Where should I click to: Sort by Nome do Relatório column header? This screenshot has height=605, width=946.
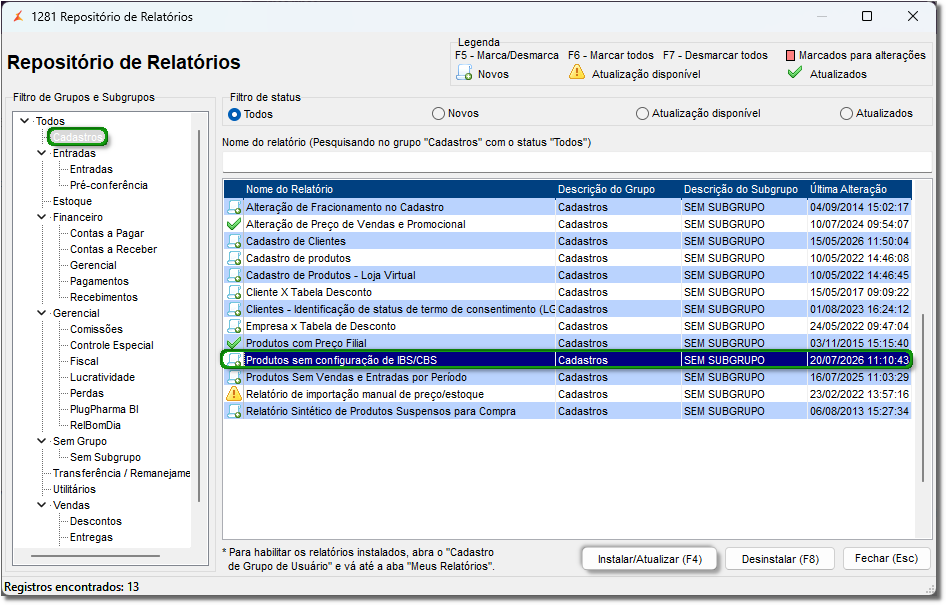pyautogui.click(x=398, y=189)
